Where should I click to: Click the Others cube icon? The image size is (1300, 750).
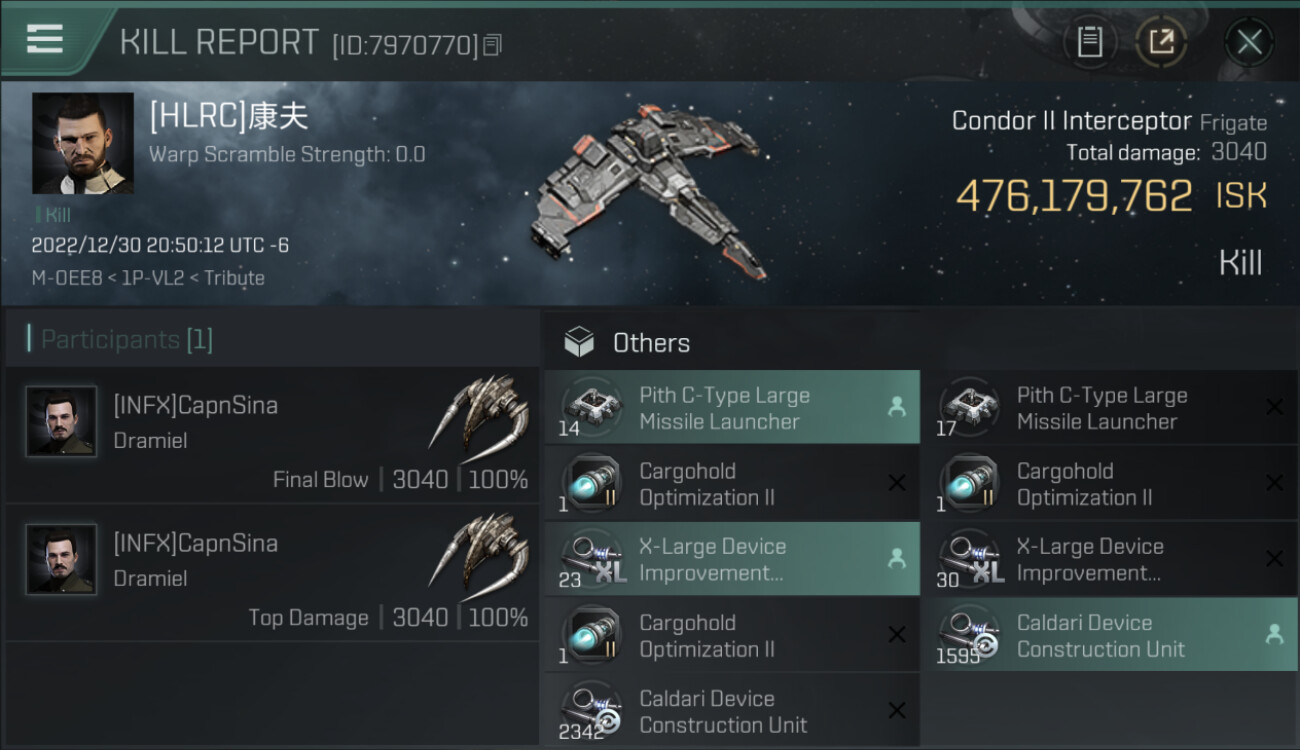click(x=580, y=343)
